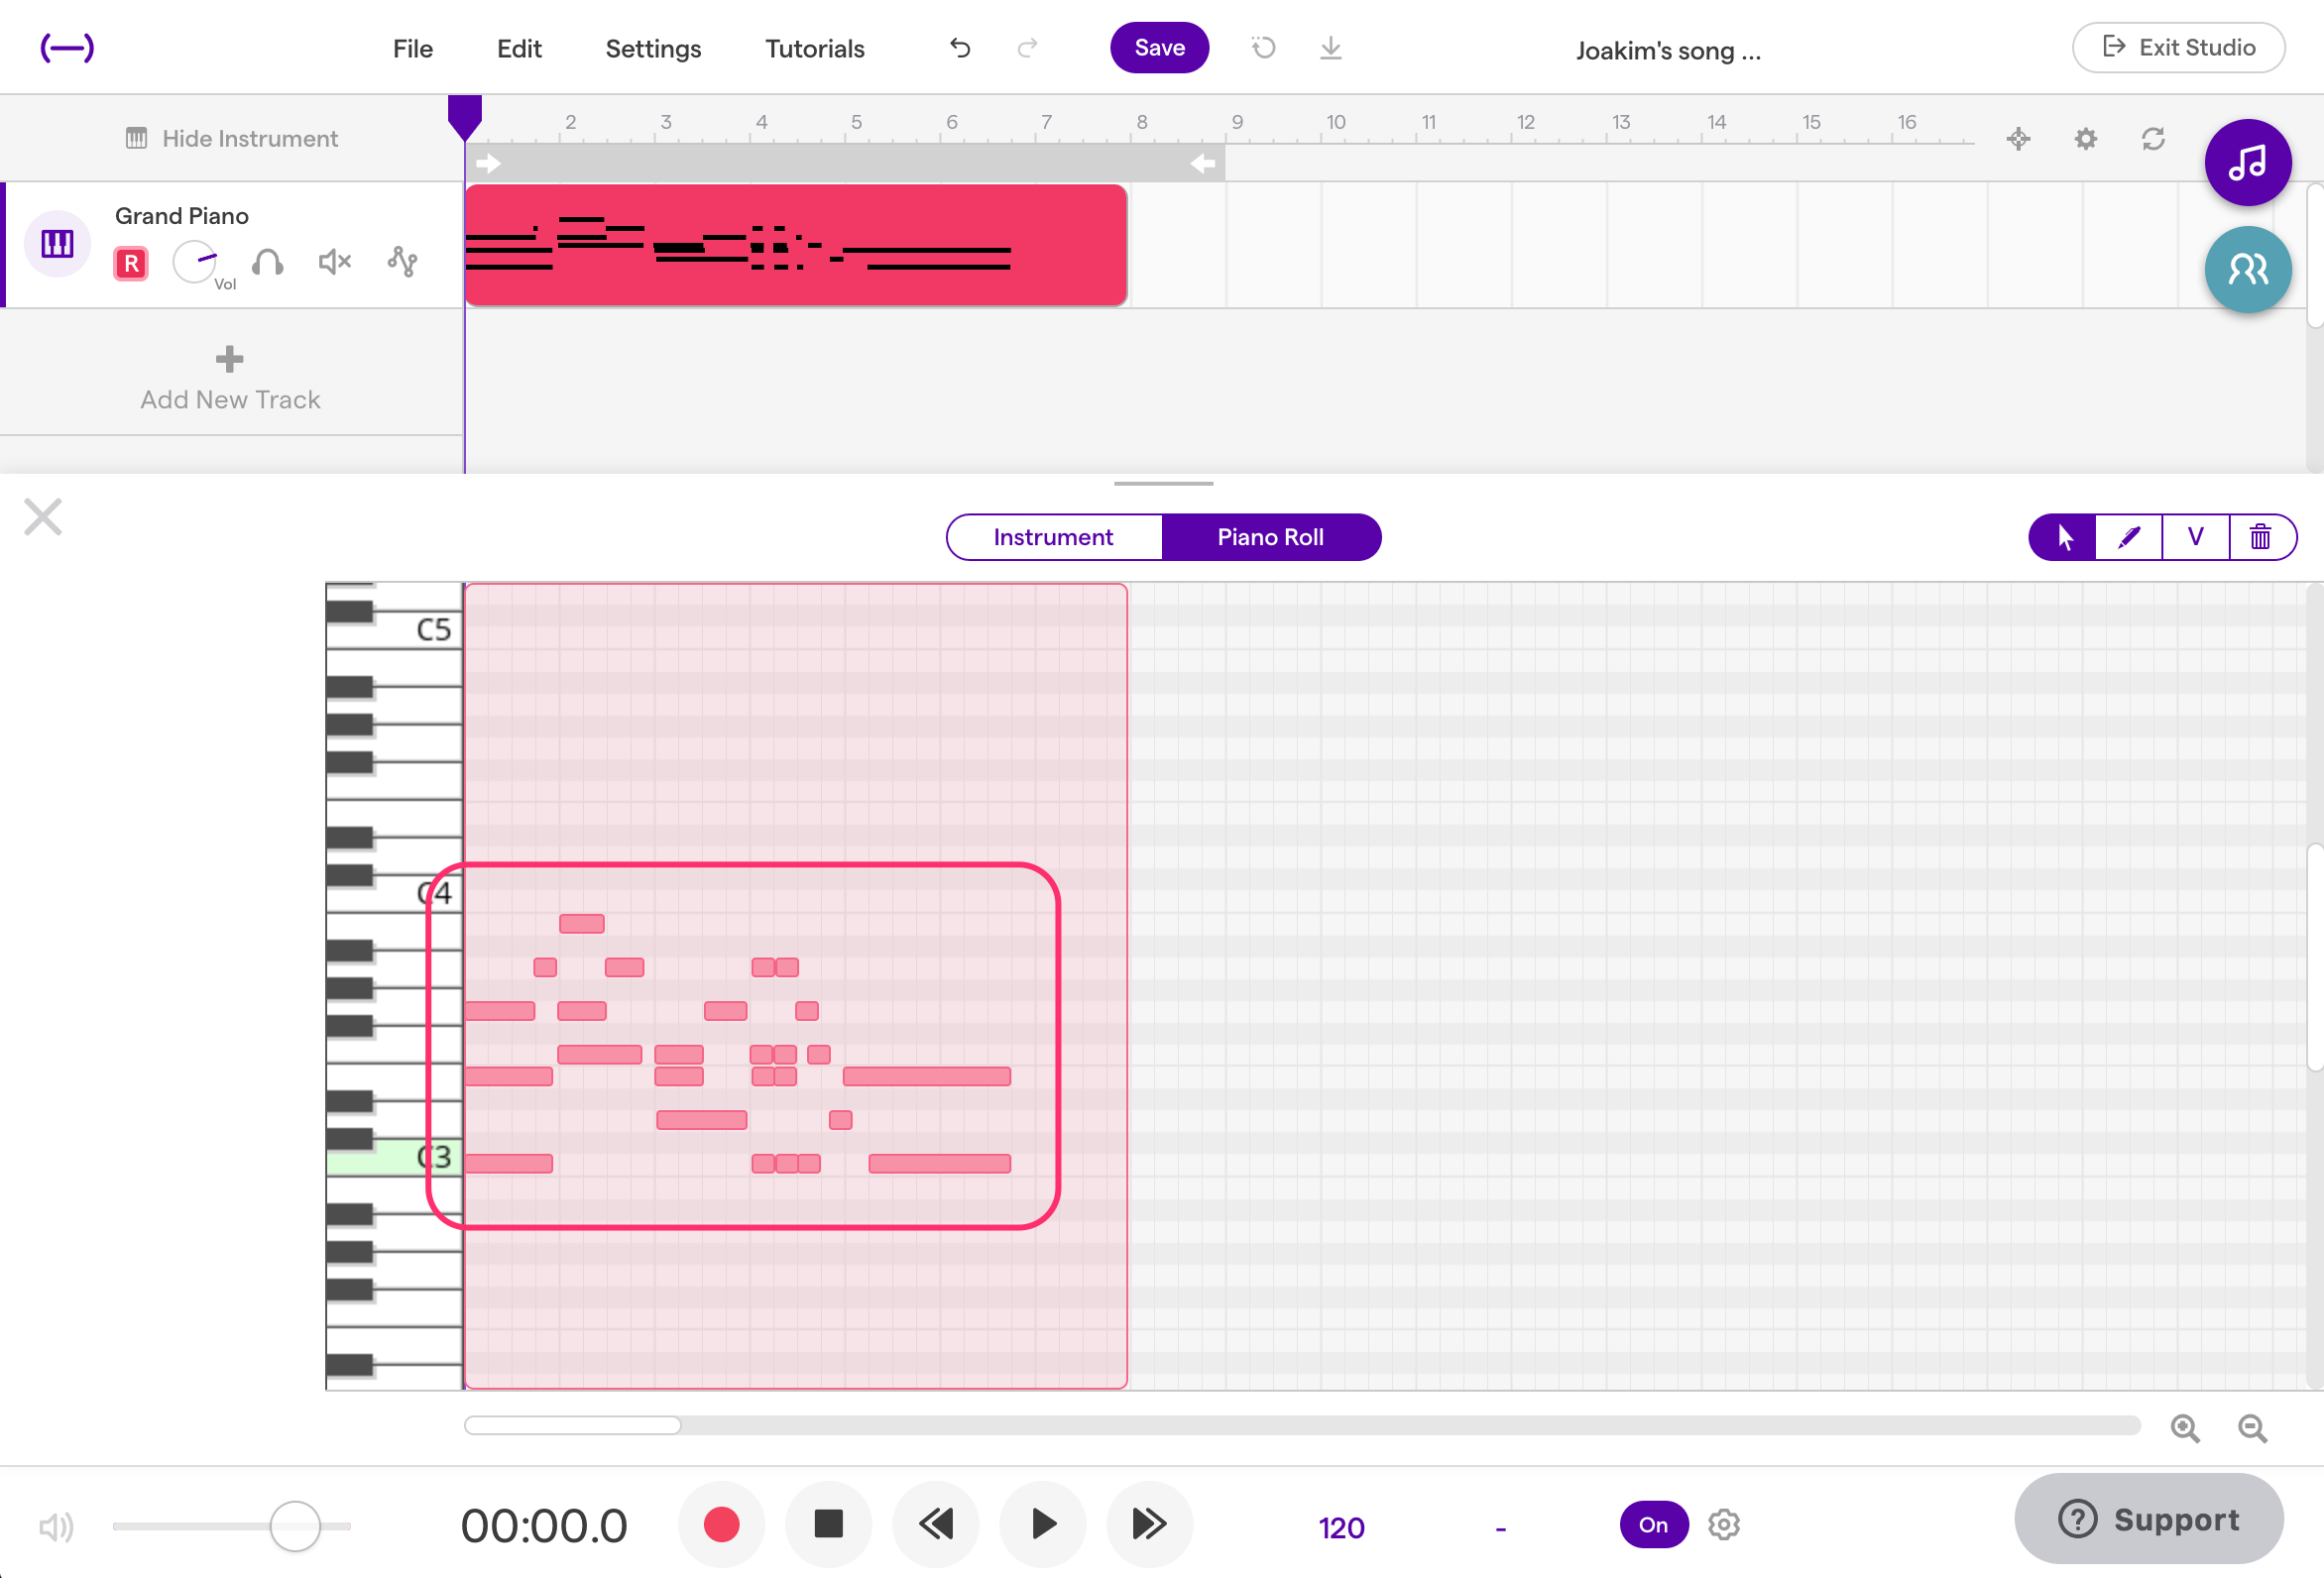Image resolution: width=2324 pixels, height=1578 pixels.
Task: Select the pencil draw tool
Action: coord(2128,537)
